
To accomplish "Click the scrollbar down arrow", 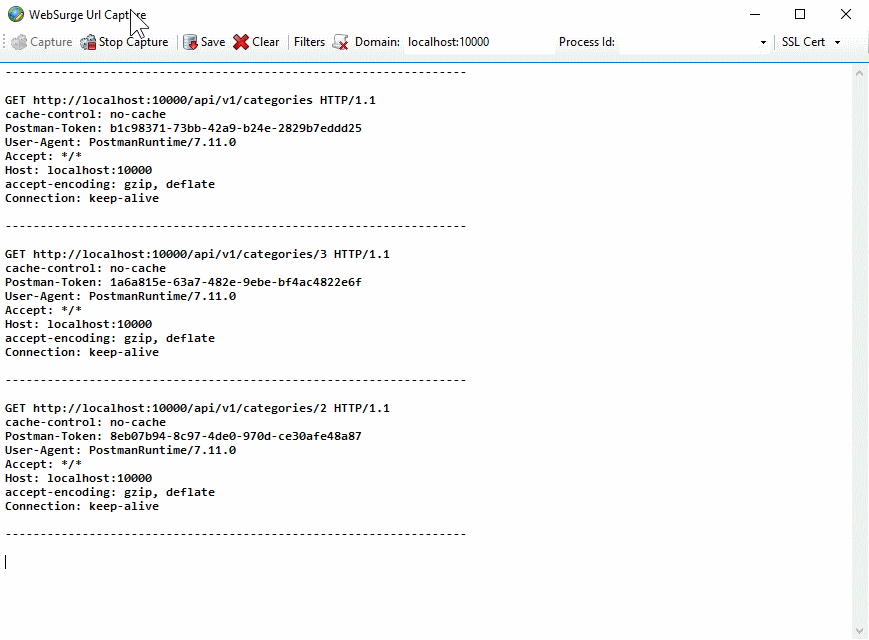I will 859,631.
